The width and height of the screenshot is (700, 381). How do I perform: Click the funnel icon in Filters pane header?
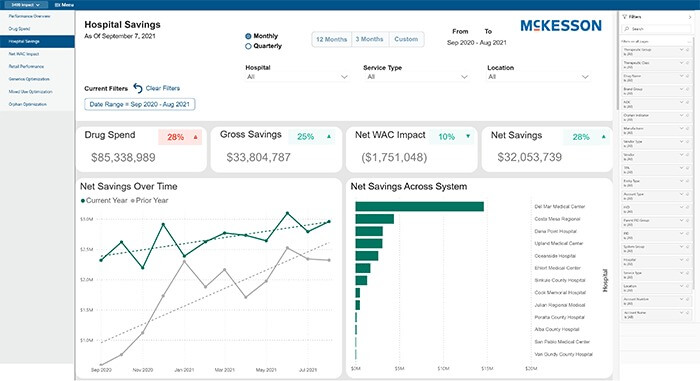click(625, 17)
